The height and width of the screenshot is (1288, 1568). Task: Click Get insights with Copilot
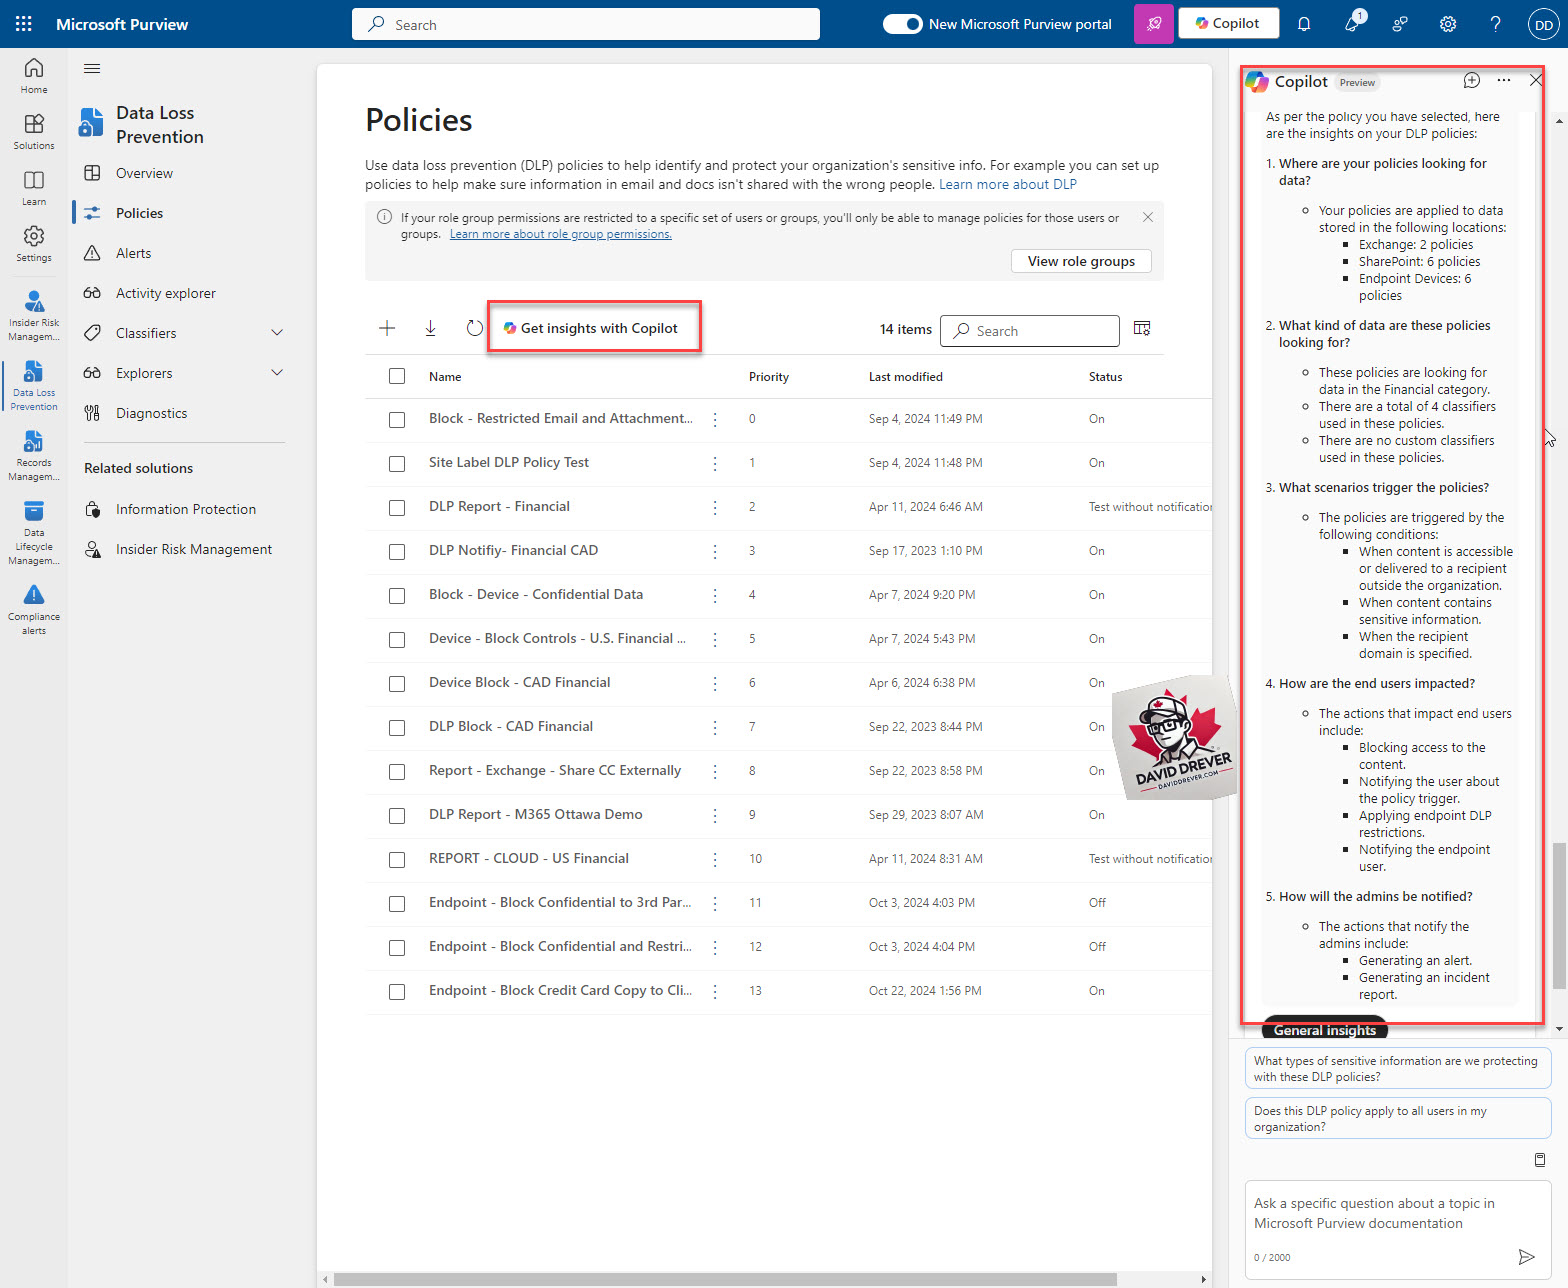(x=591, y=328)
